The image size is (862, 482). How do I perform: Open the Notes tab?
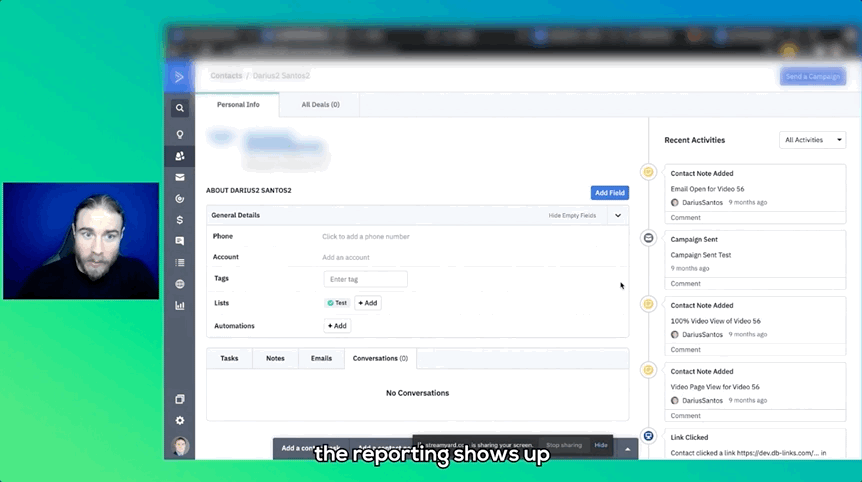(x=275, y=358)
